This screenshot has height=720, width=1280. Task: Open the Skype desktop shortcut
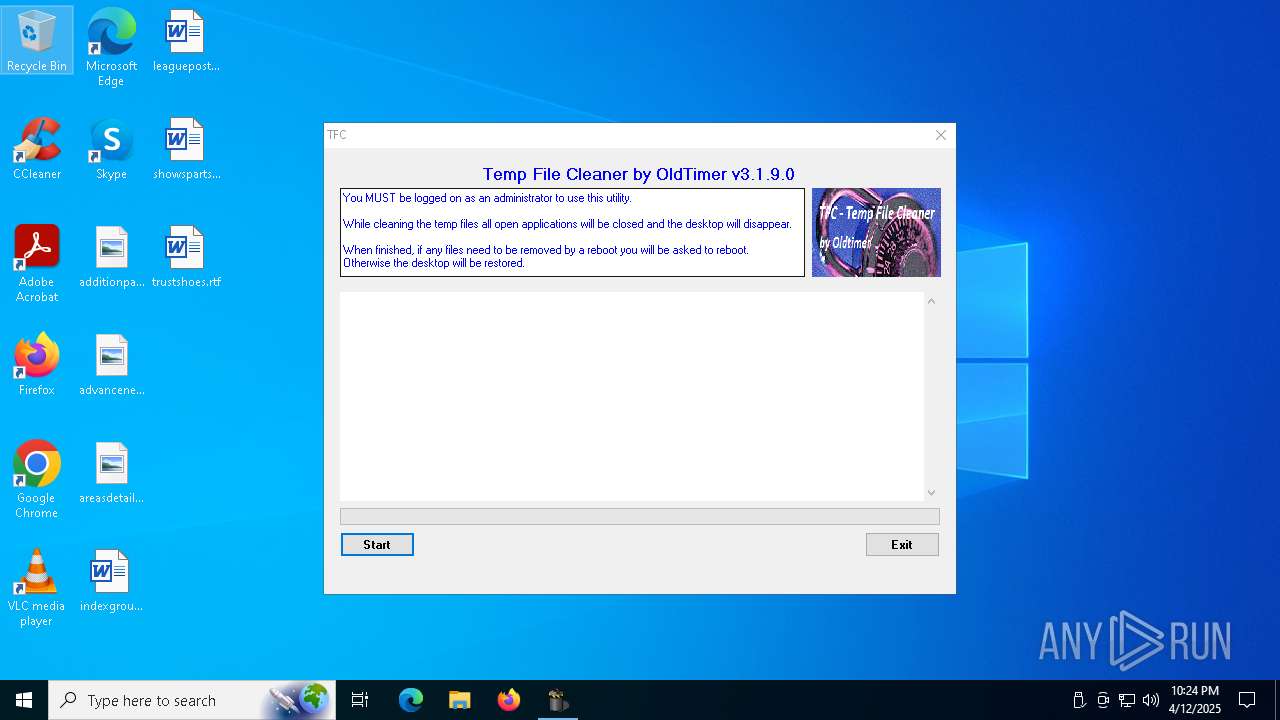point(111,148)
